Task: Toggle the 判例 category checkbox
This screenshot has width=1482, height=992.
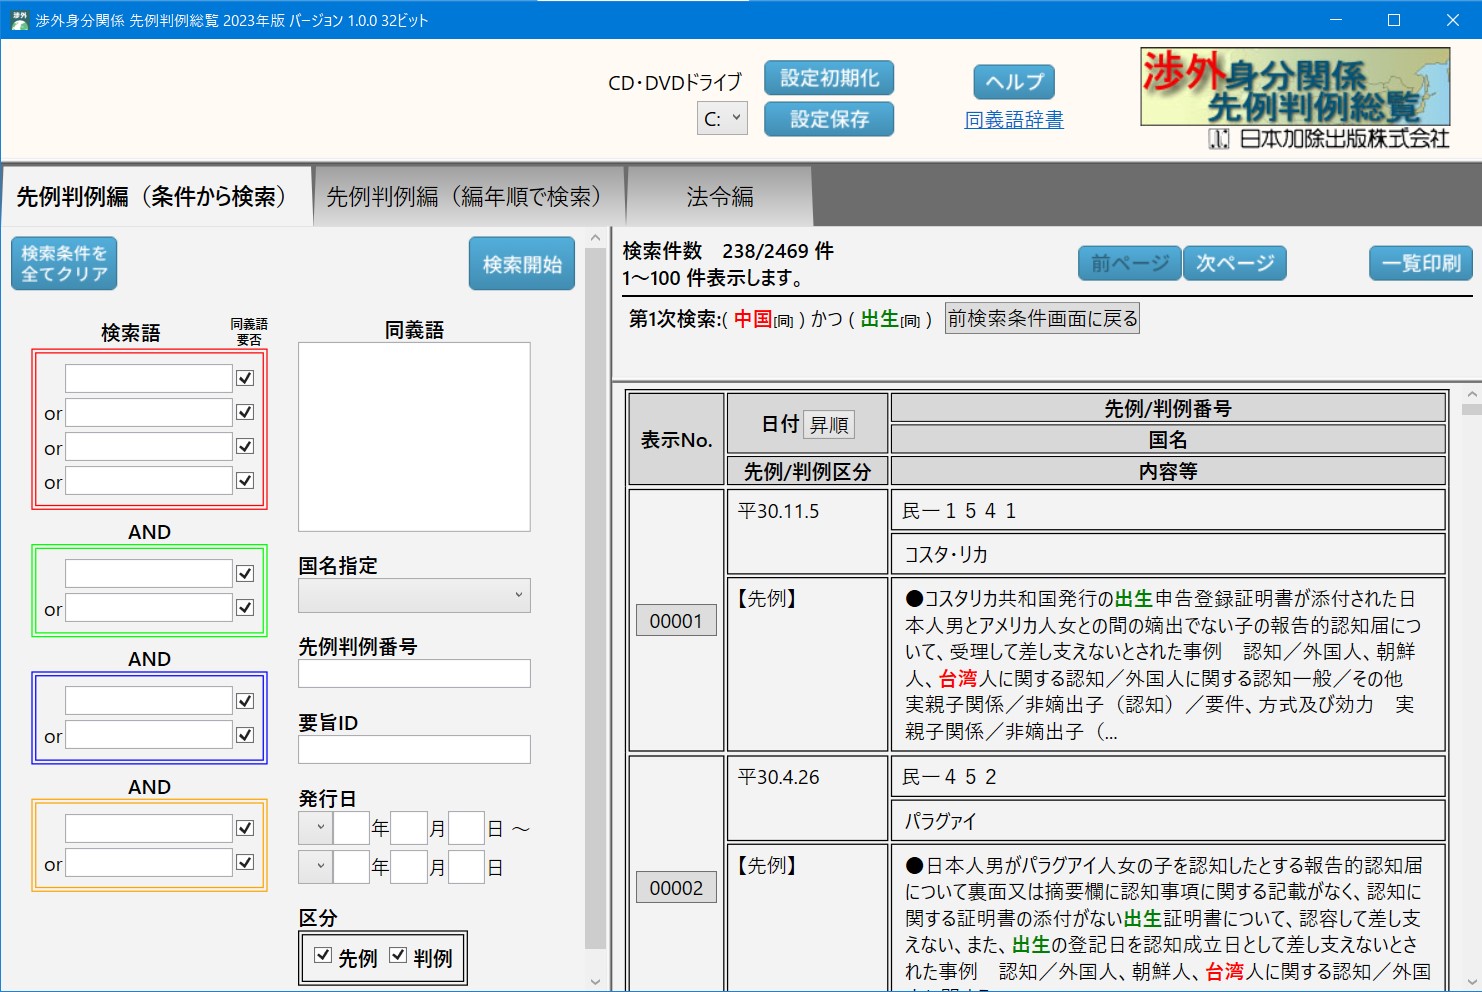Action: [x=398, y=955]
